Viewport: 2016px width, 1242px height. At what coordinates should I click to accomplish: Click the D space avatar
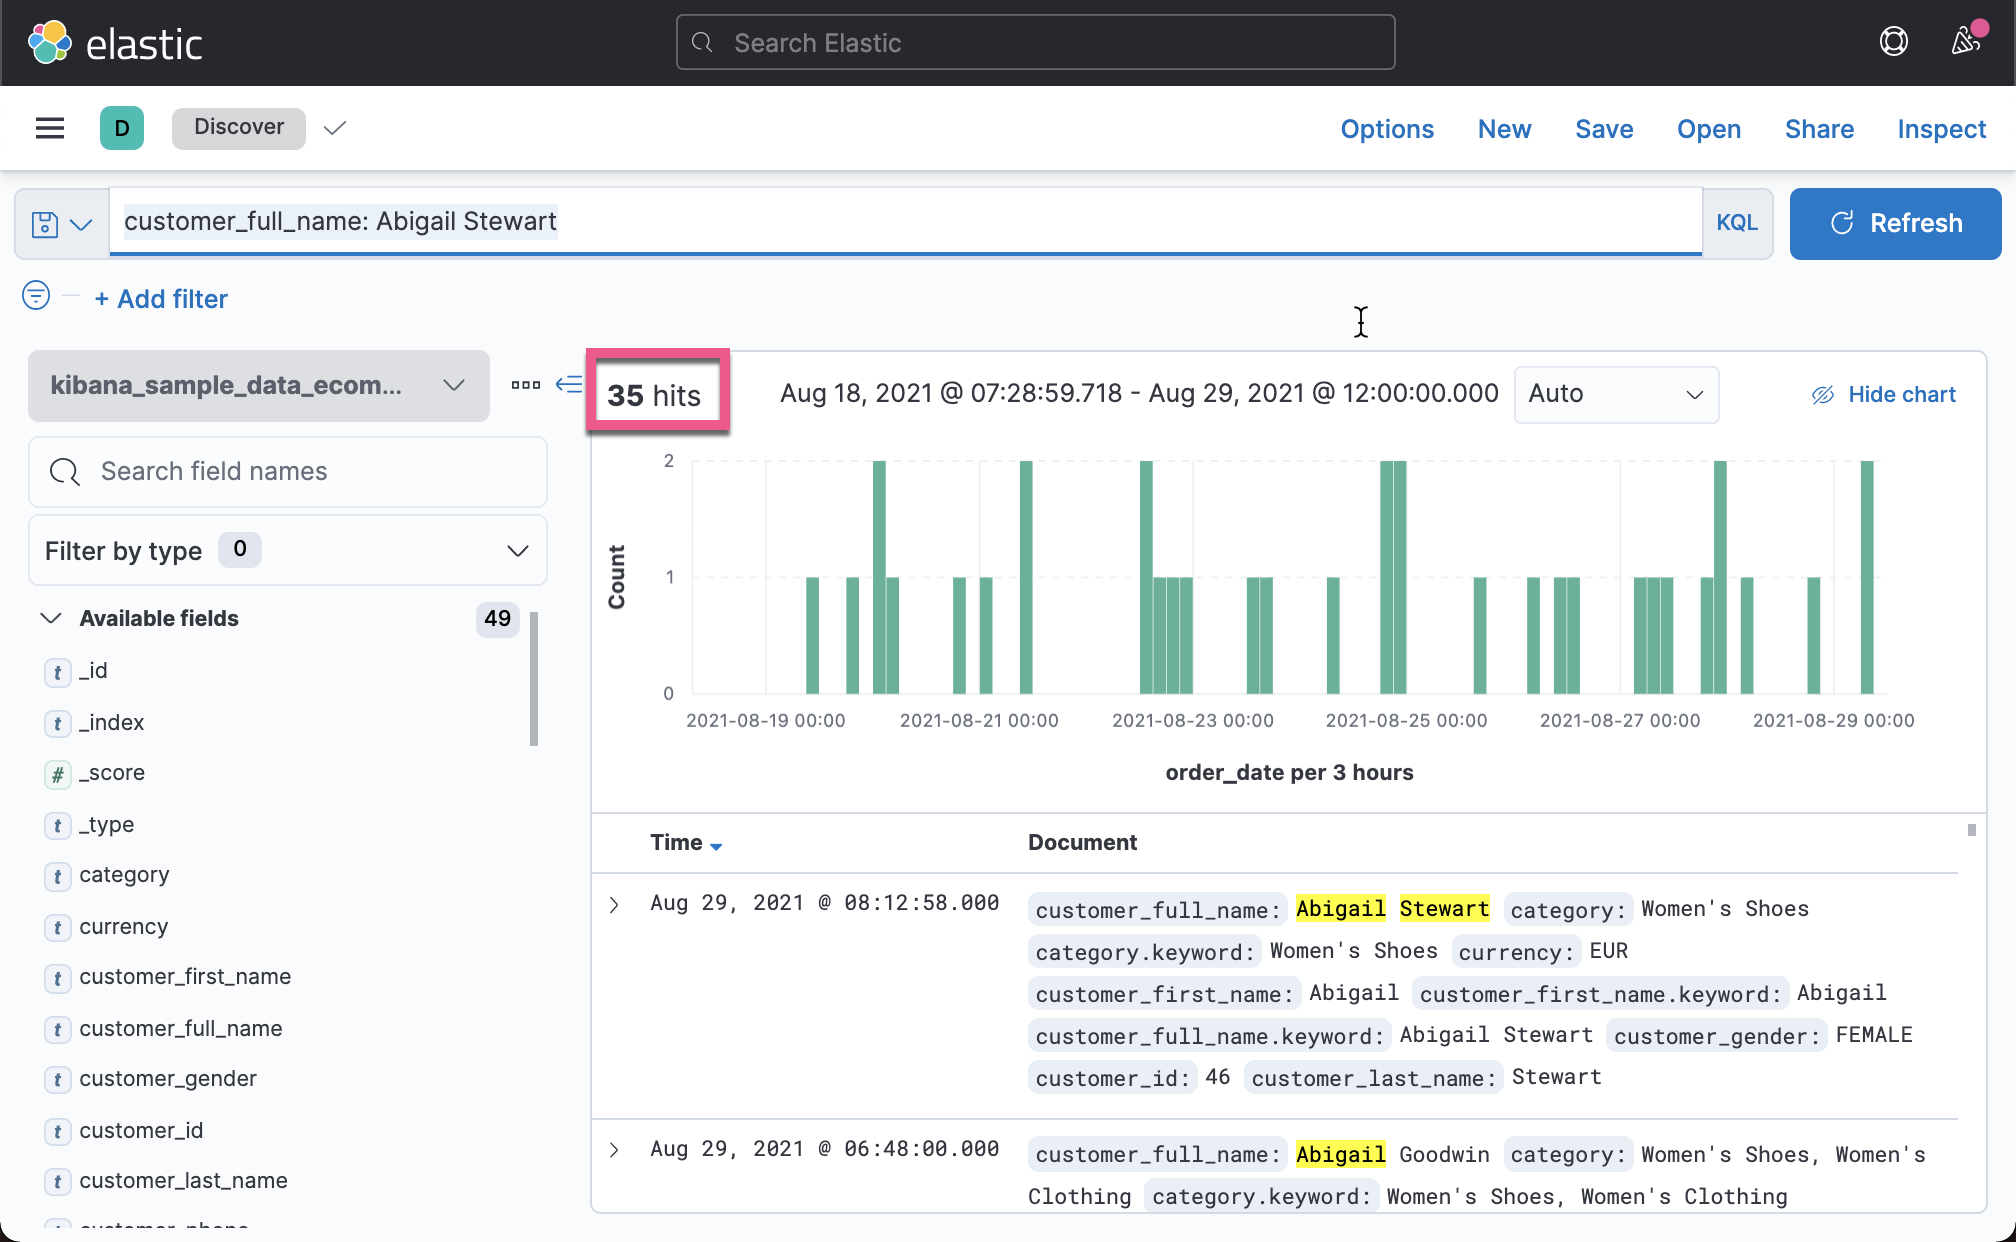pyautogui.click(x=122, y=128)
